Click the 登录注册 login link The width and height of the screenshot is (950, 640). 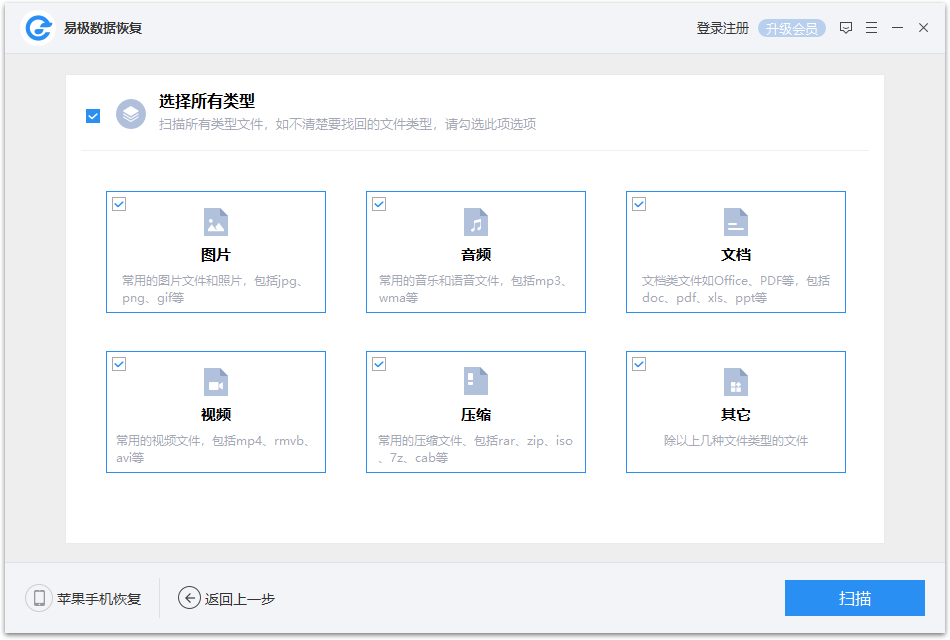(722, 27)
